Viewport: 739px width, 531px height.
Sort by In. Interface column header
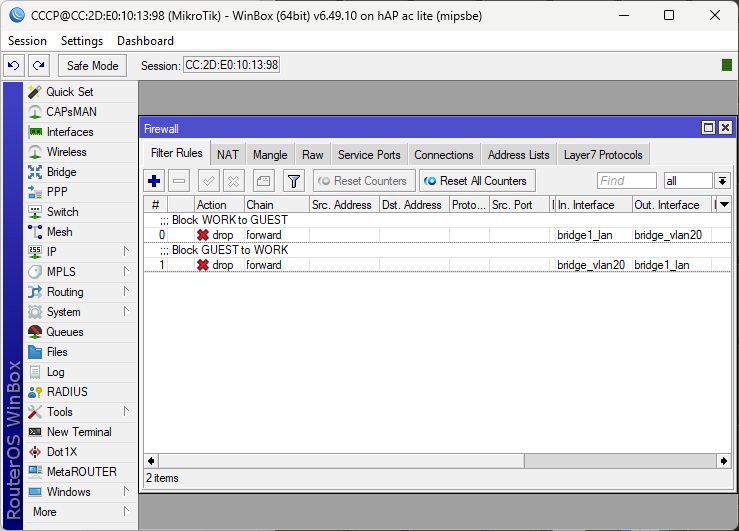(x=593, y=205)
